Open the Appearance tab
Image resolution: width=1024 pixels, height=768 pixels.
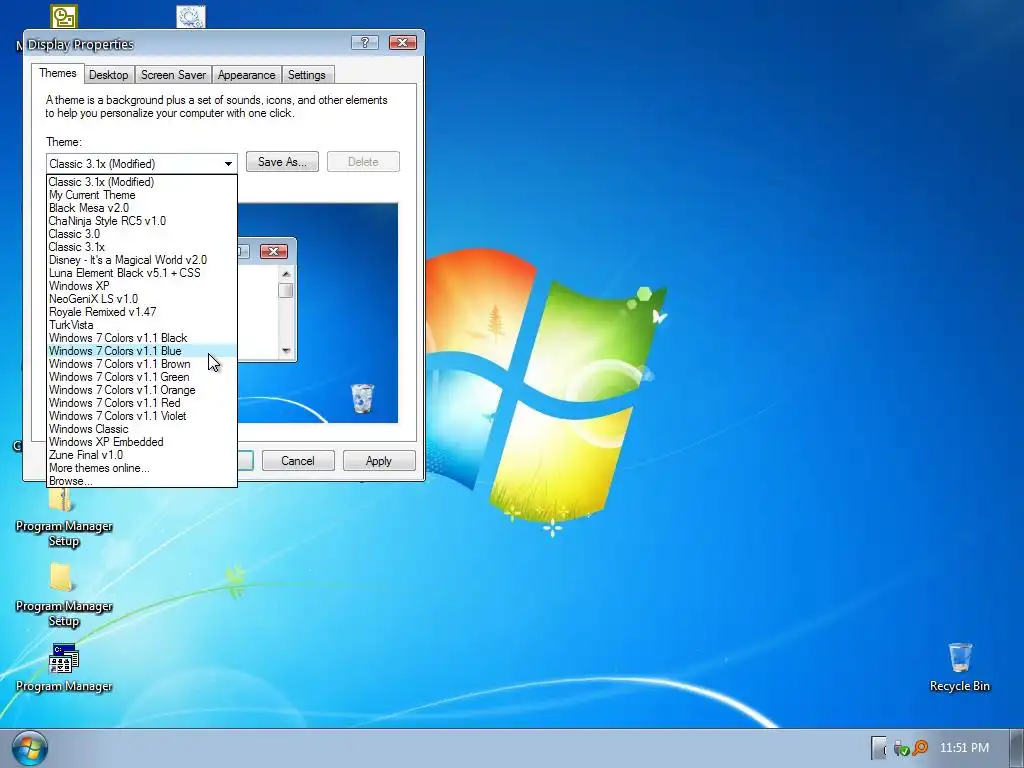246,74
